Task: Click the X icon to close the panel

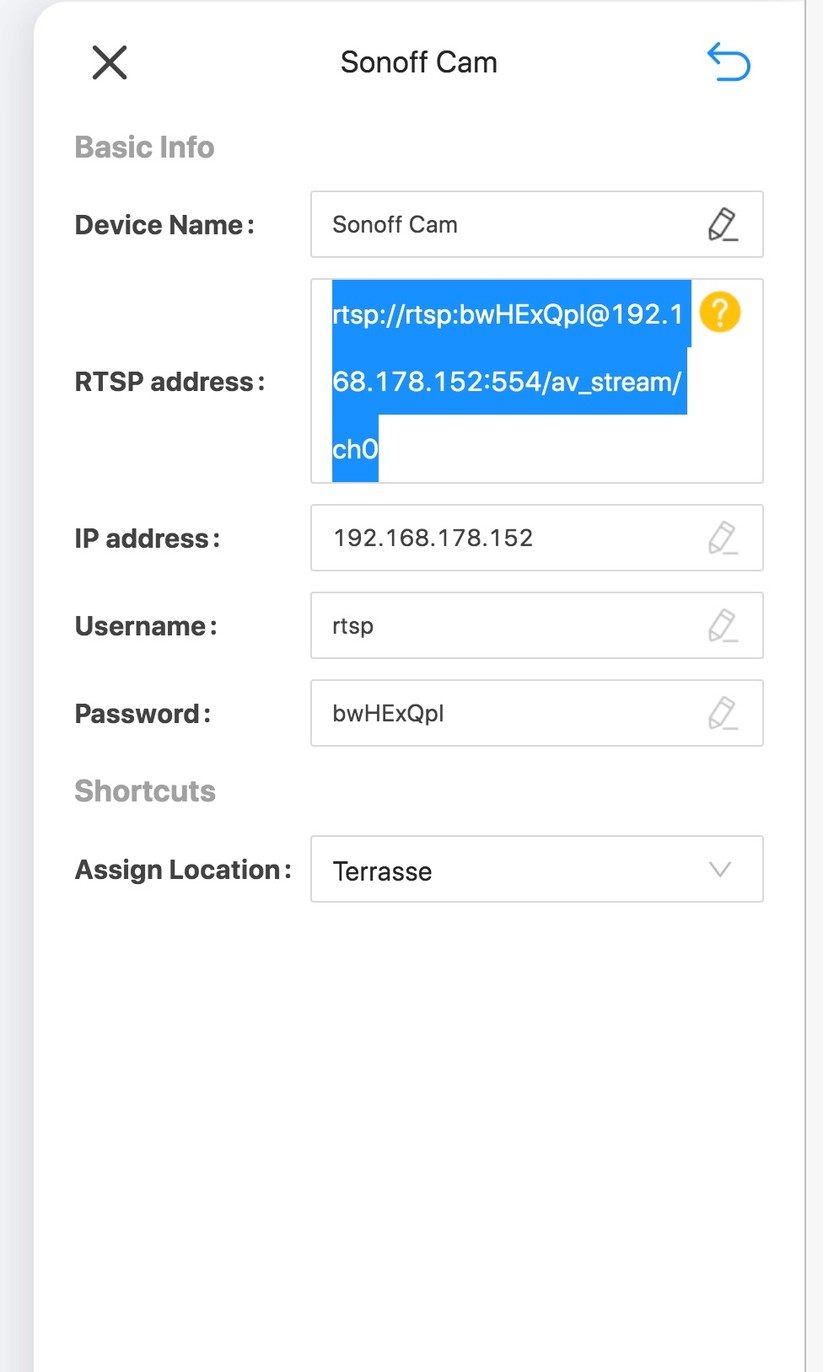Action: (109, 62)
